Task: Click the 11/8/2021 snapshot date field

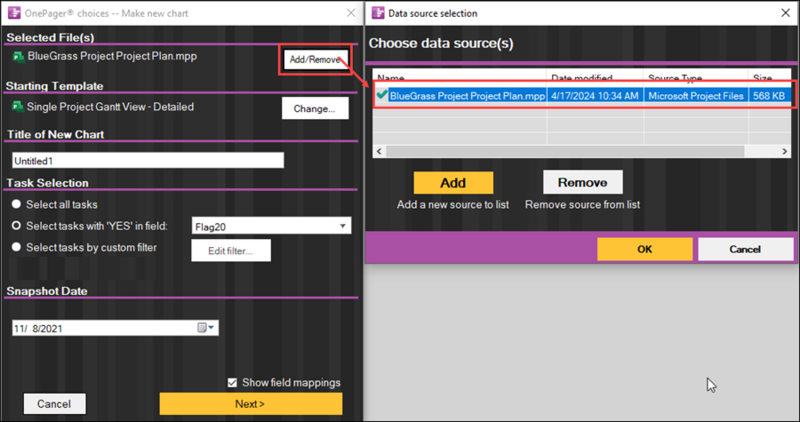Action: [115, 328]
